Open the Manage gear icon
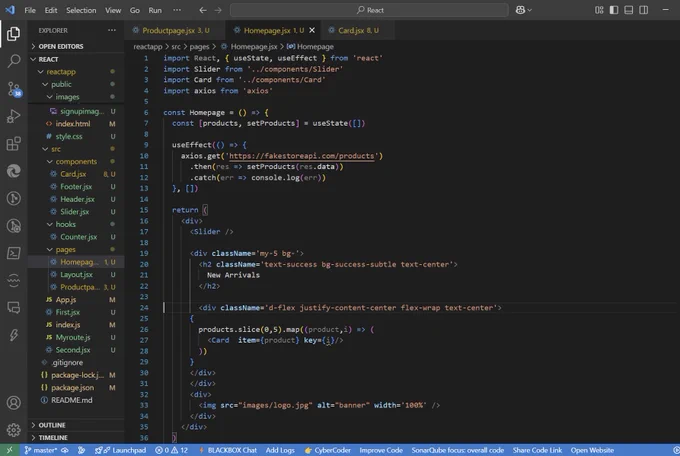 (x=13, y=430)
